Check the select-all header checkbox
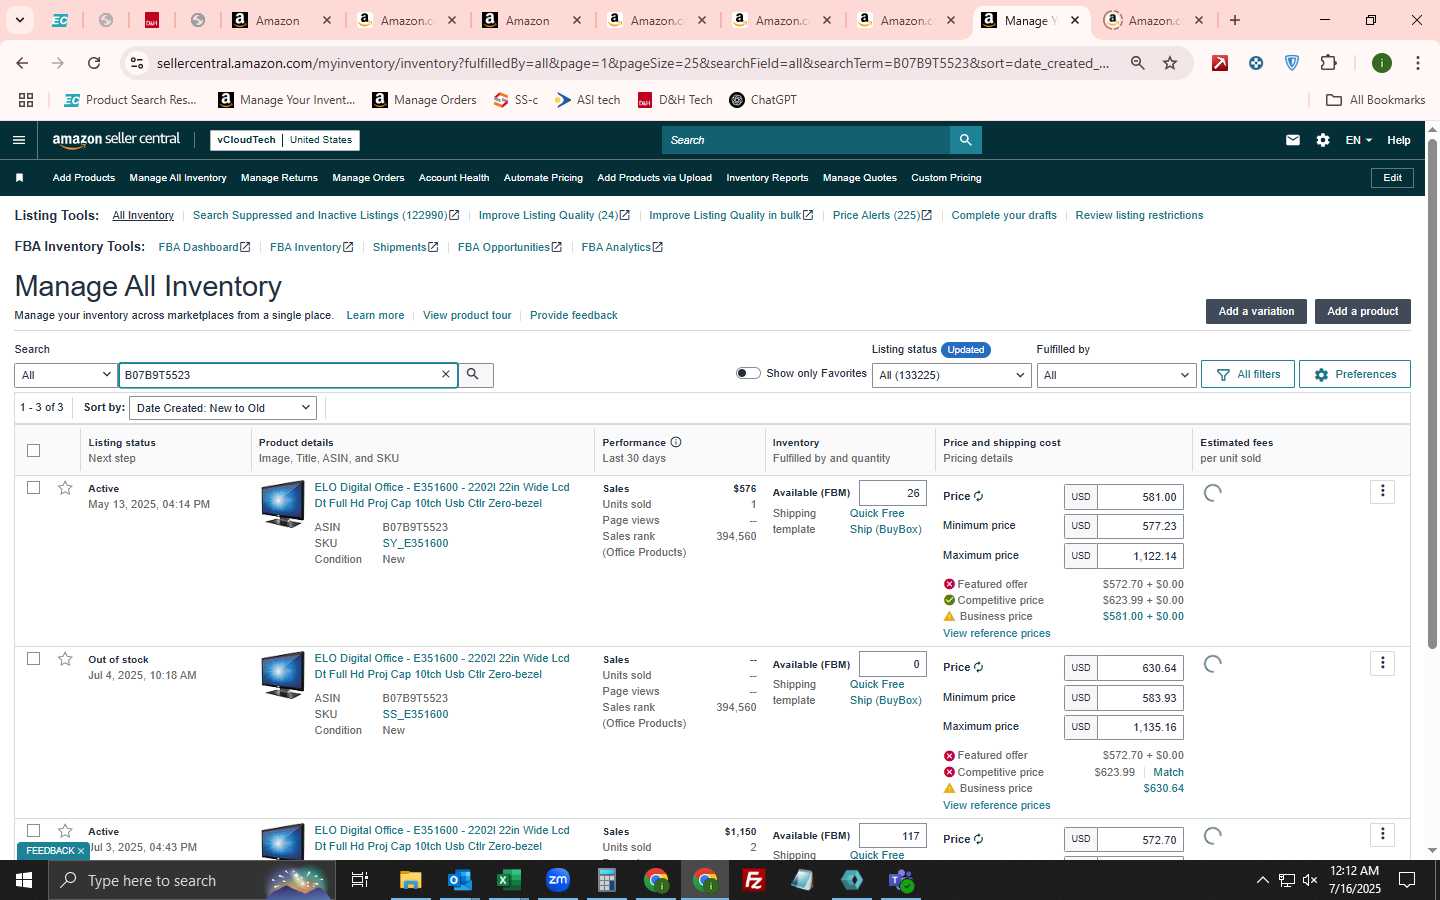The width and height of the screenshot is (1440, 900). [33, 450]
